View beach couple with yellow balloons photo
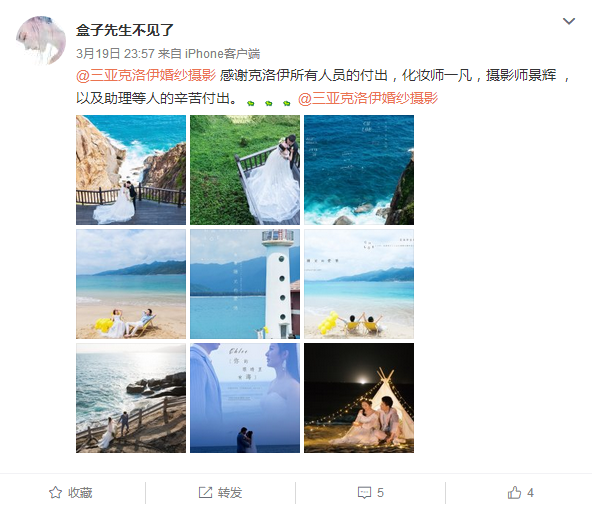The image size is (592, 508). (x=131, y=284)
